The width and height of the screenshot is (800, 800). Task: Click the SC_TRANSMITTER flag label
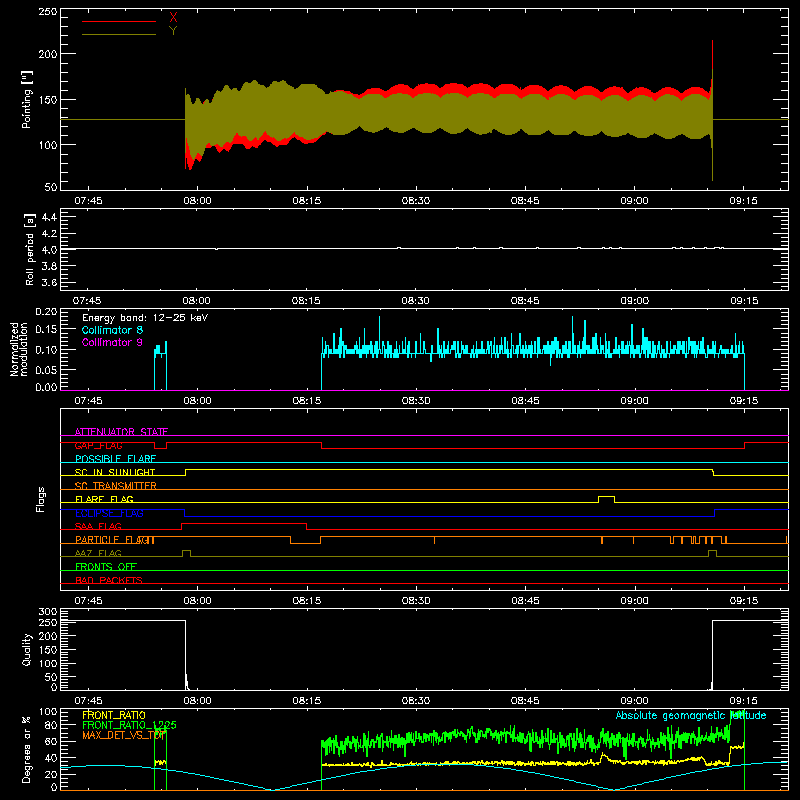[x=115, y=486]
